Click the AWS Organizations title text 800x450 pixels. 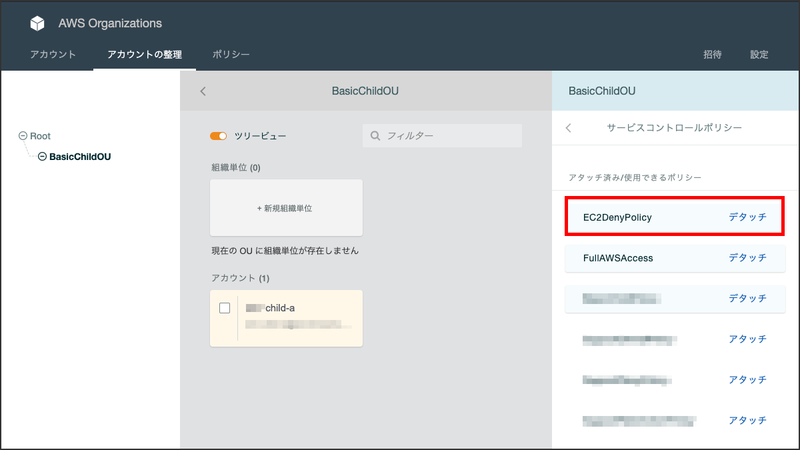click(110, 23)
